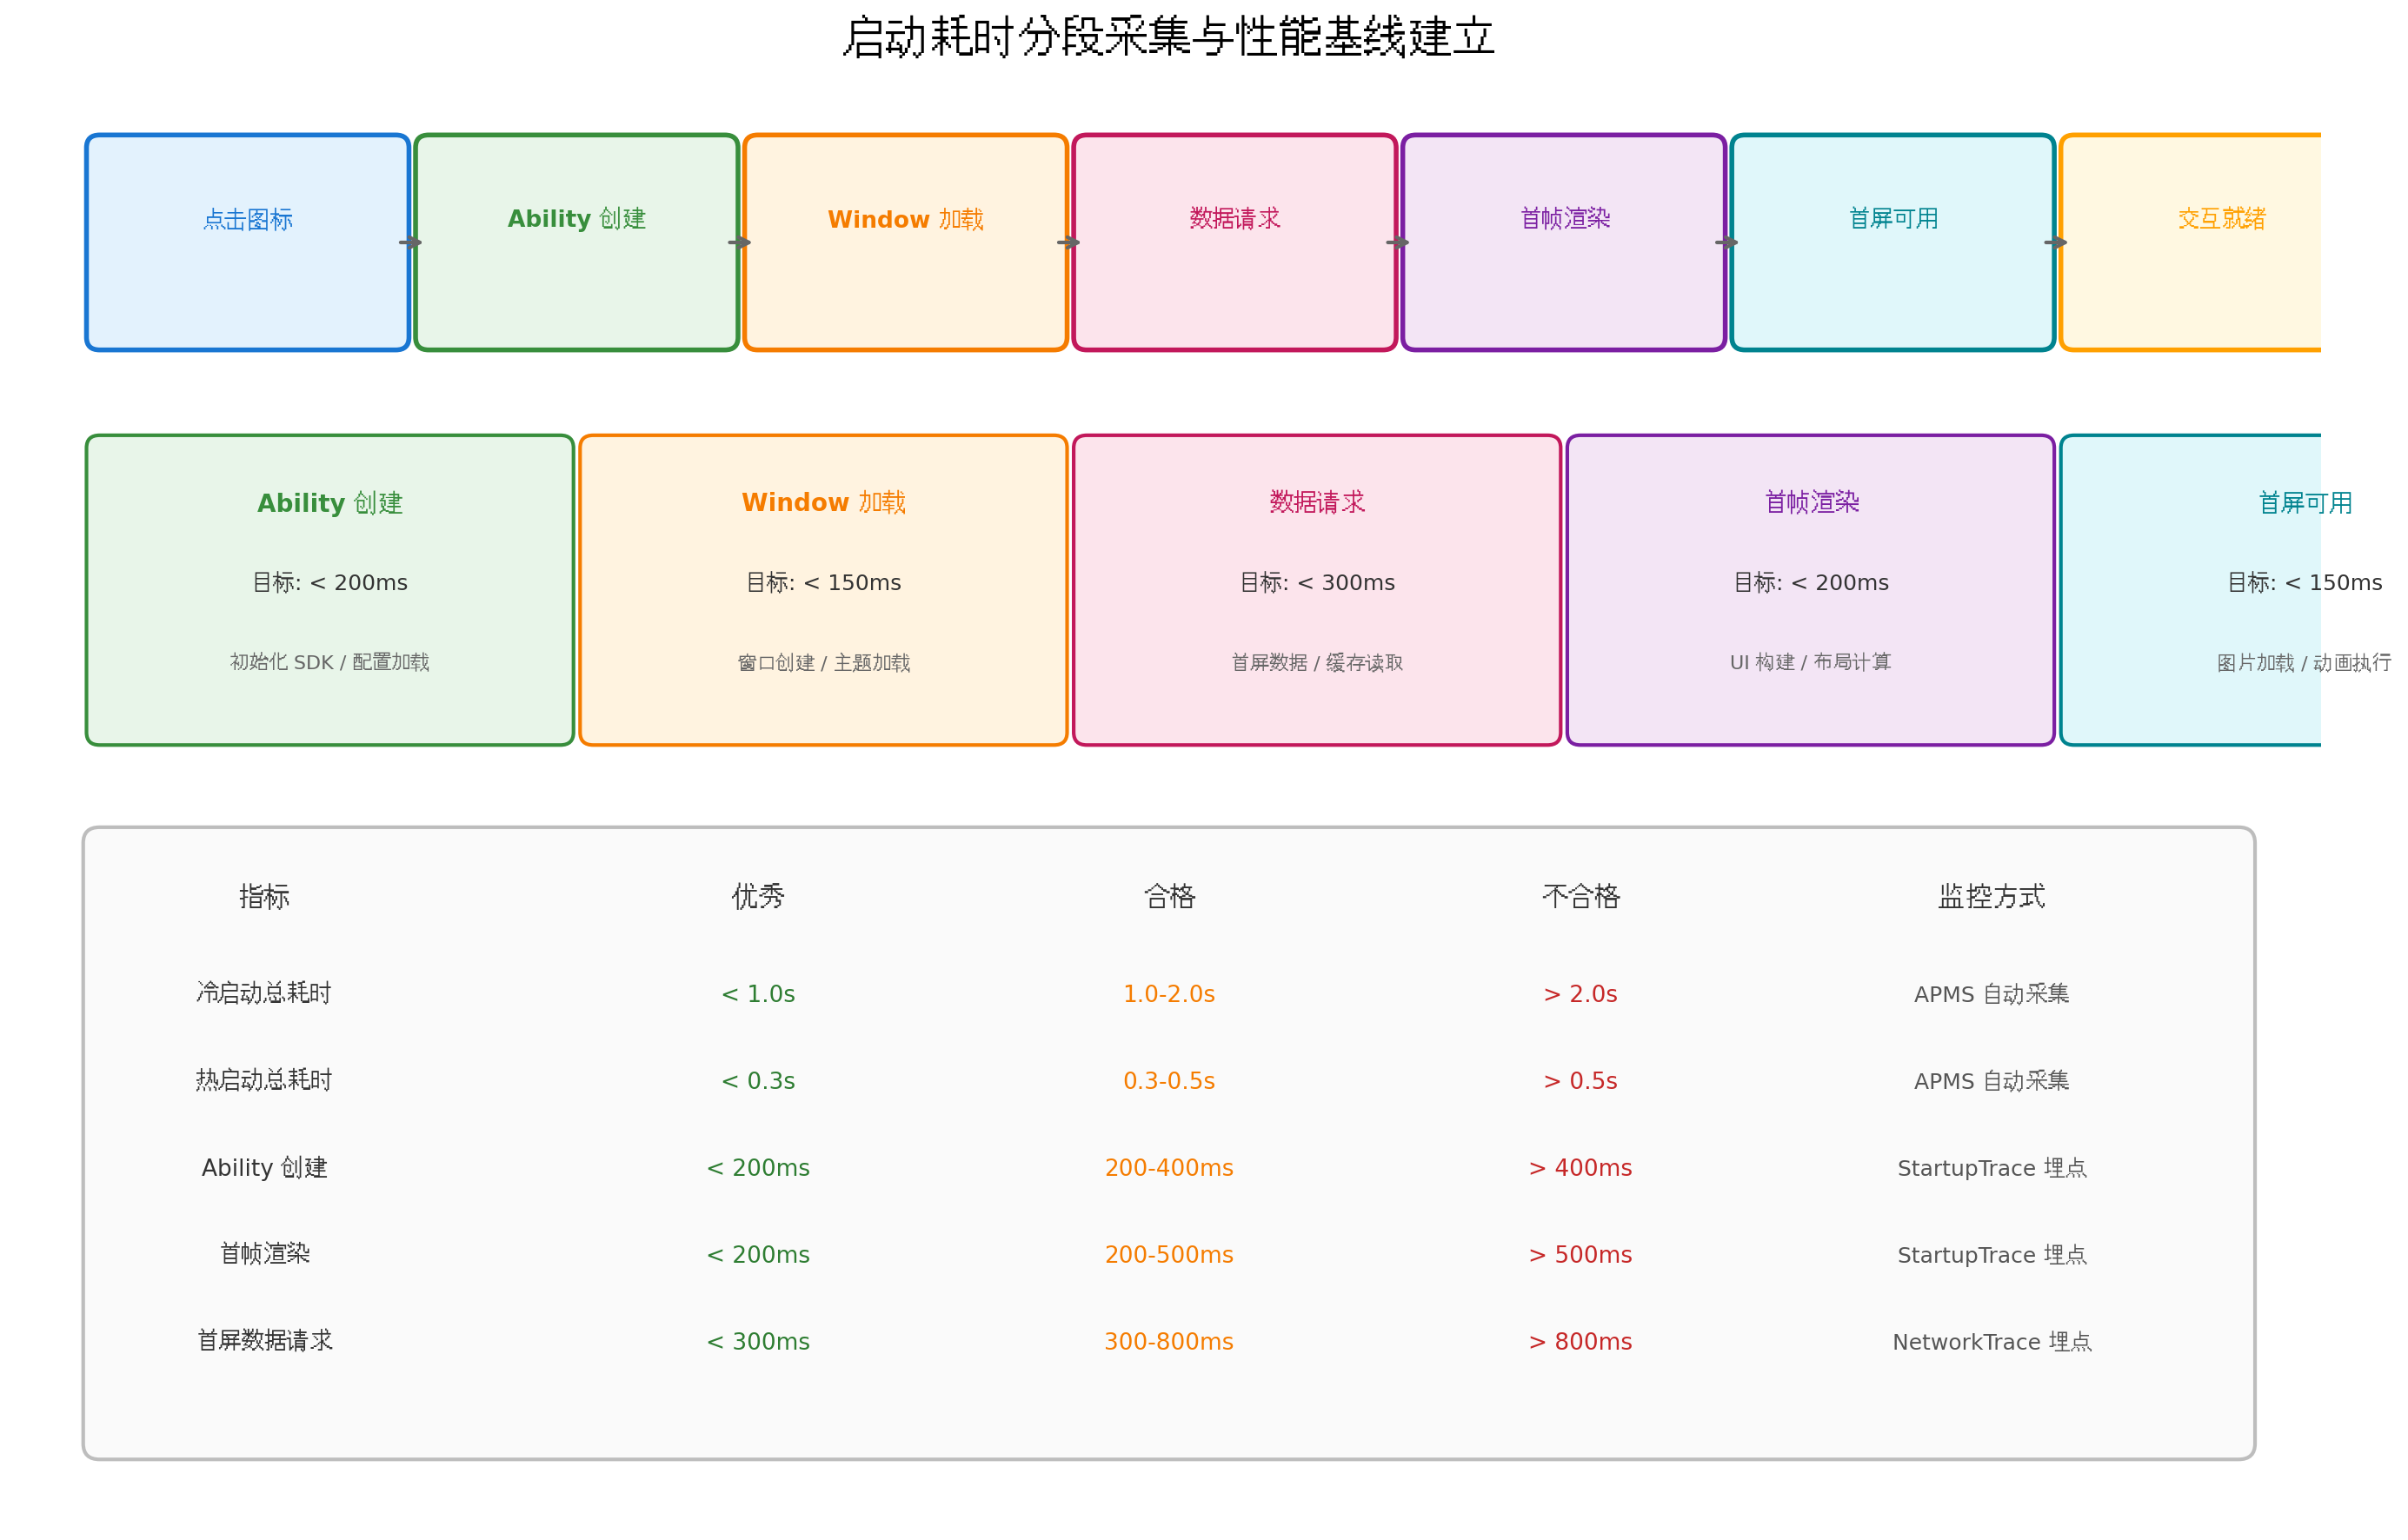2408x1540 pixels.
Task: Click the 交互就绪 flow box
Action: 2191,242
